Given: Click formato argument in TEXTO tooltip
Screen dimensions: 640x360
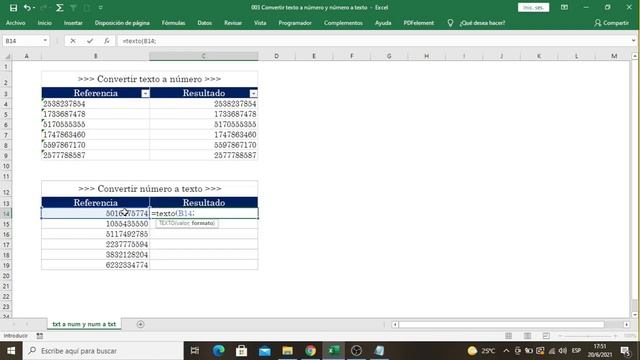Looking at the screenshot, I should pos(202,223).
